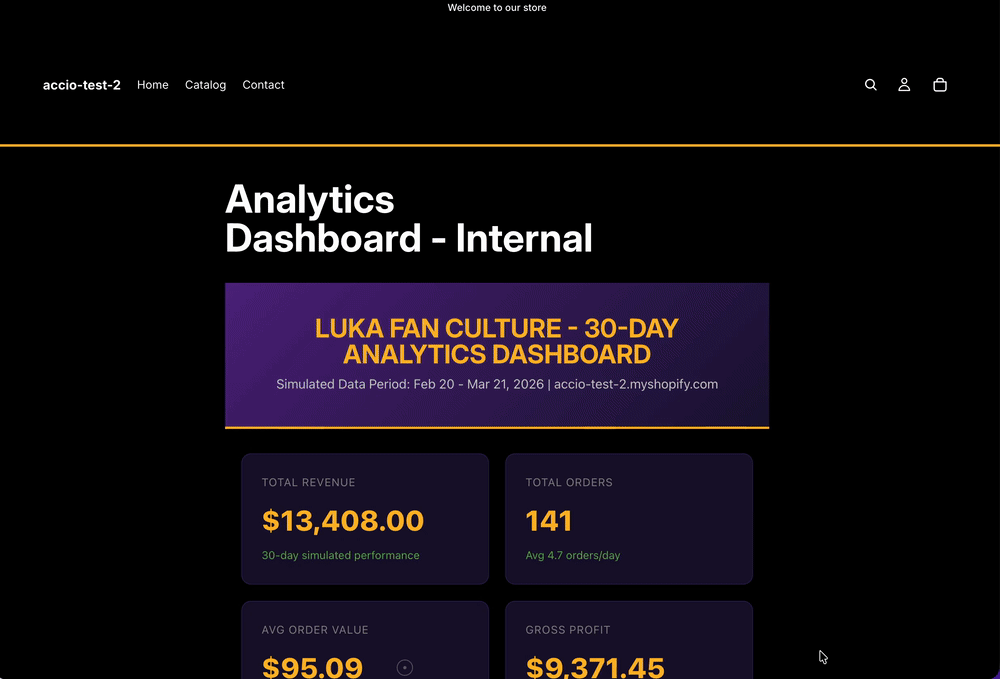The width and height of the screenshot is (1000, 679).
Task: Go to the Home menu item
Action: click(x=152, y=85)
